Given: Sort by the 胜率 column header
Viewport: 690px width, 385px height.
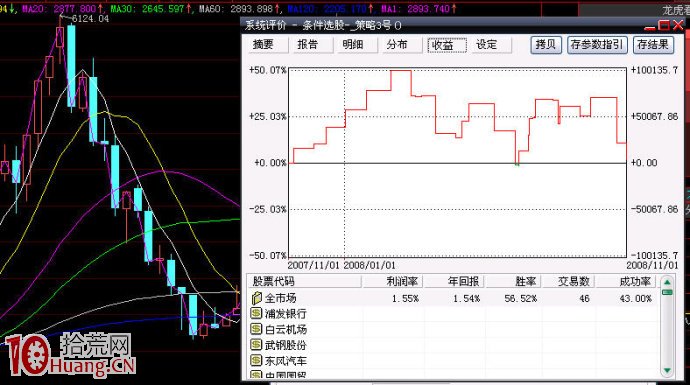Looking at the screenshot, I should (x=514, y=282).
